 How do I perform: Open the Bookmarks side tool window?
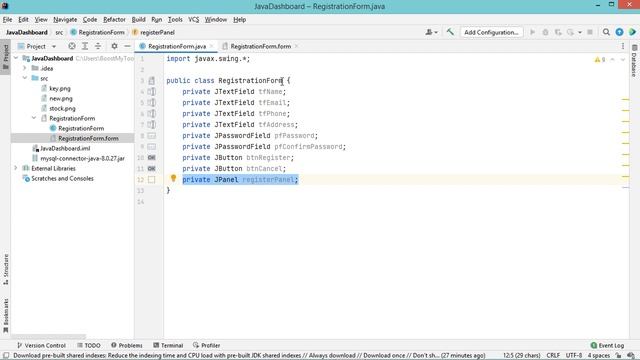pos(6,316)
